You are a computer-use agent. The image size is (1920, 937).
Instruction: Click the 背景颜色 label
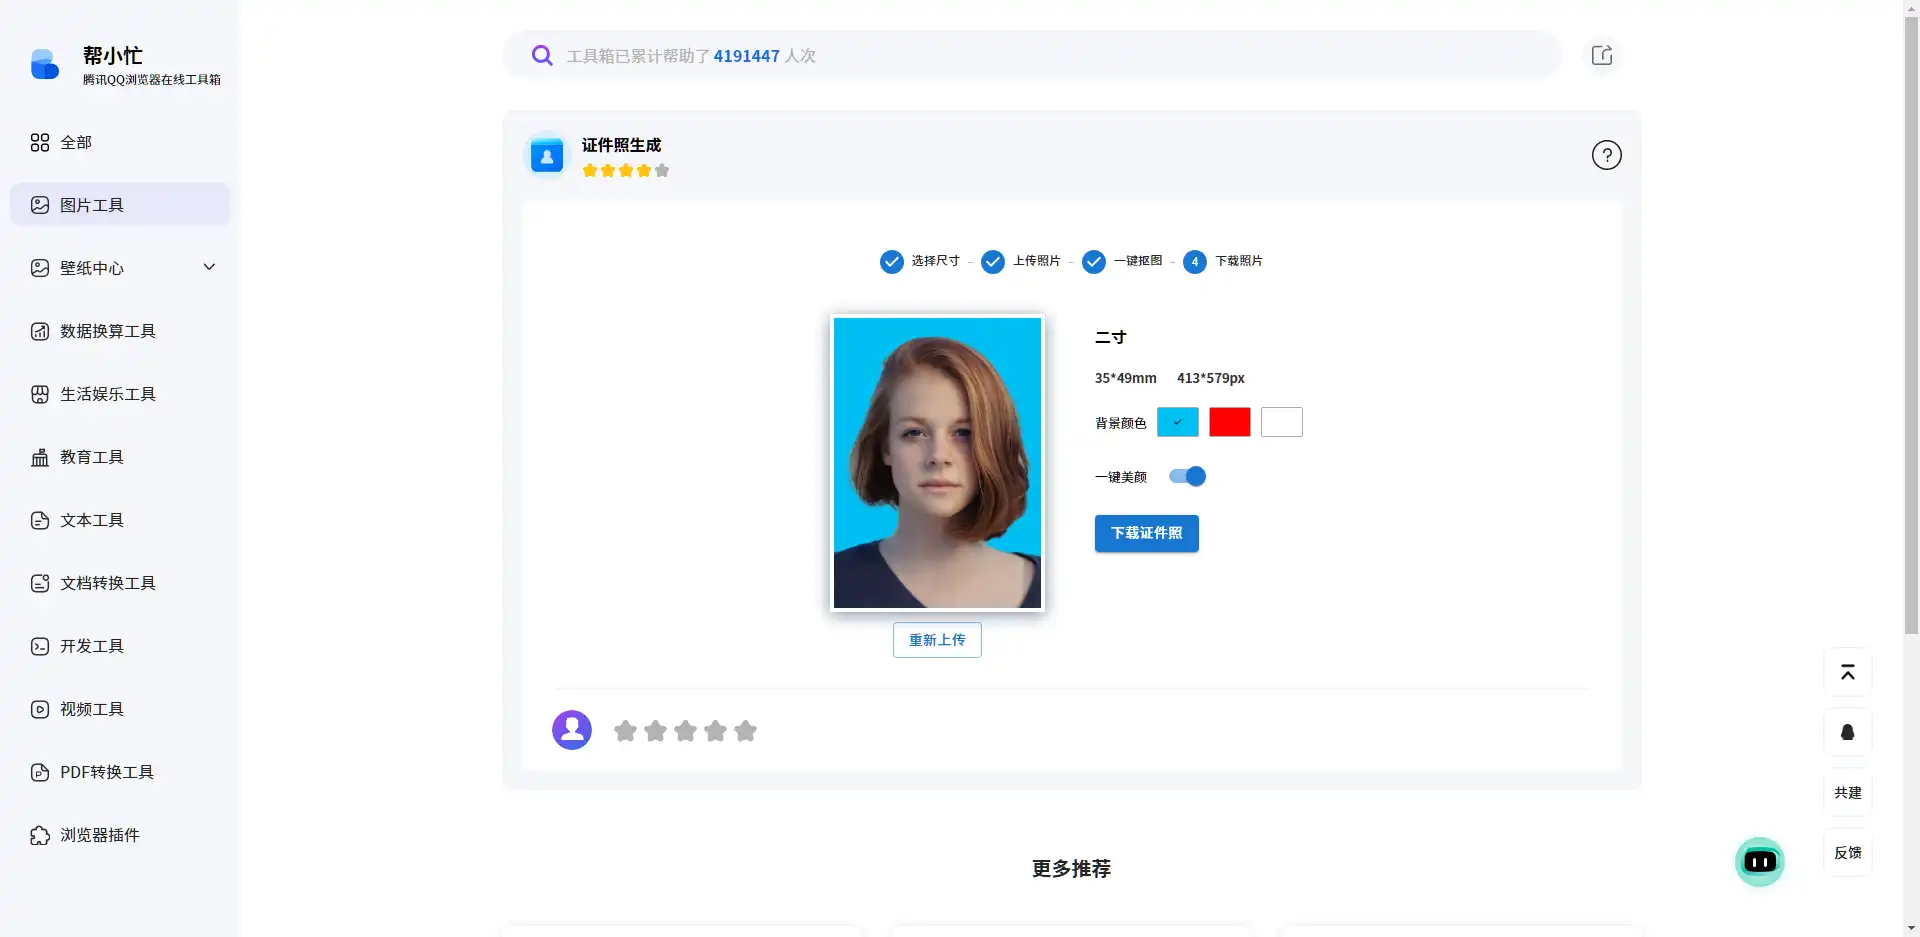coord(1120,423)
